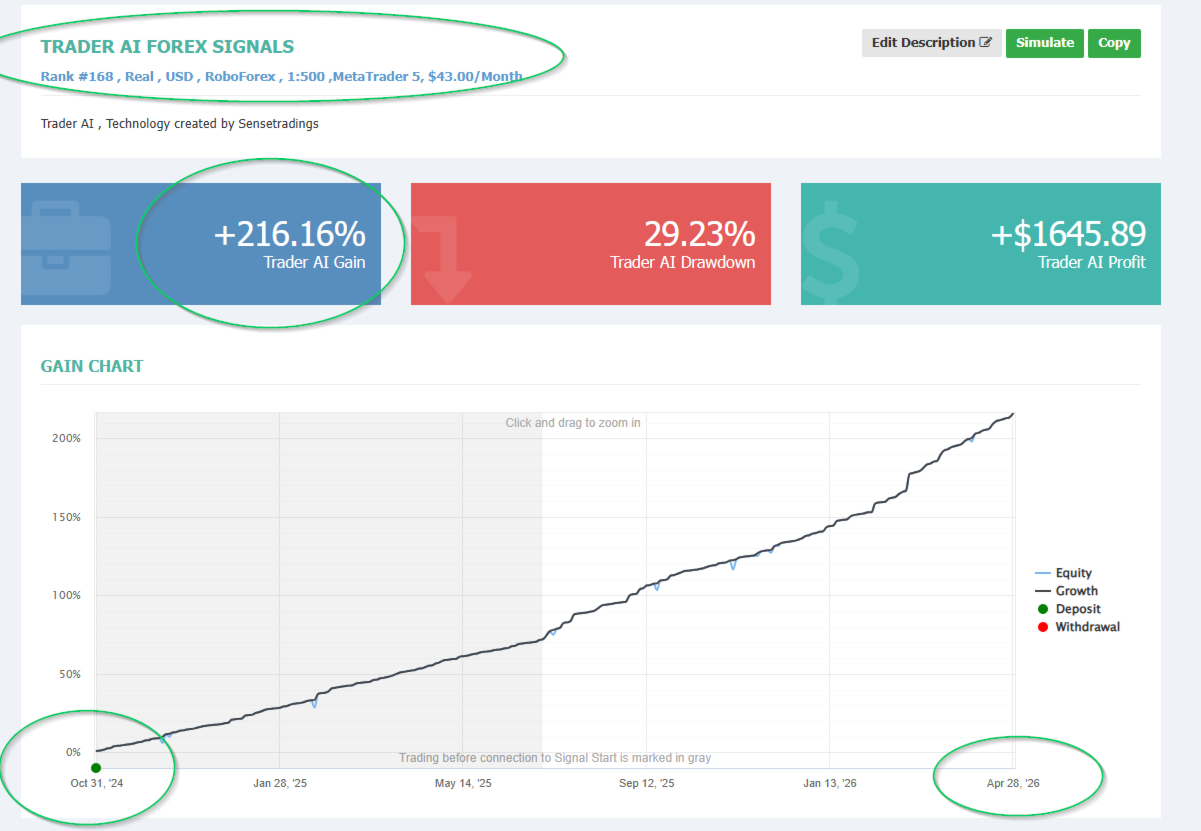Click the green deposit dot on the chart
The height and width of the screenshot is (831, 1201).
coord(96,767)
